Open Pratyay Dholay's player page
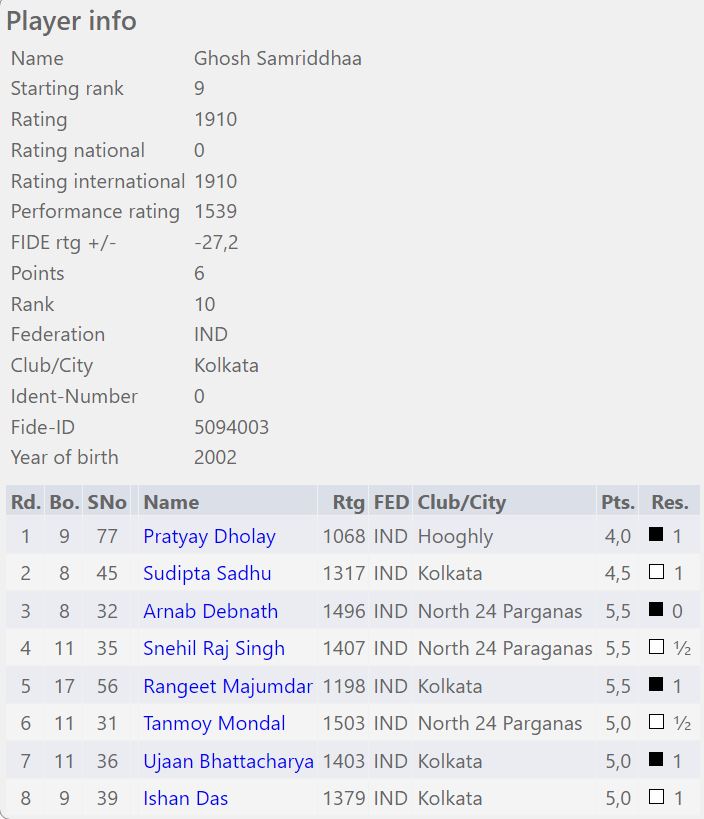 tap(209, 536)
